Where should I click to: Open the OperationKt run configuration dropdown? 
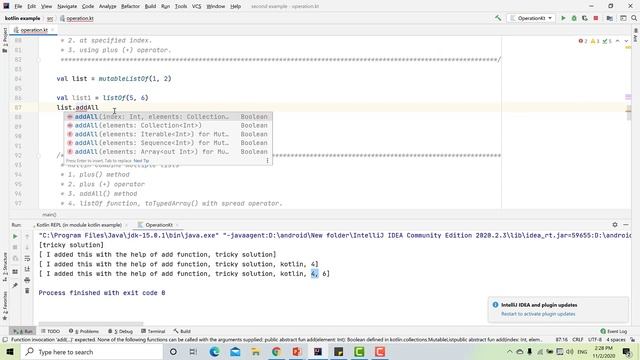pos(531,18)
